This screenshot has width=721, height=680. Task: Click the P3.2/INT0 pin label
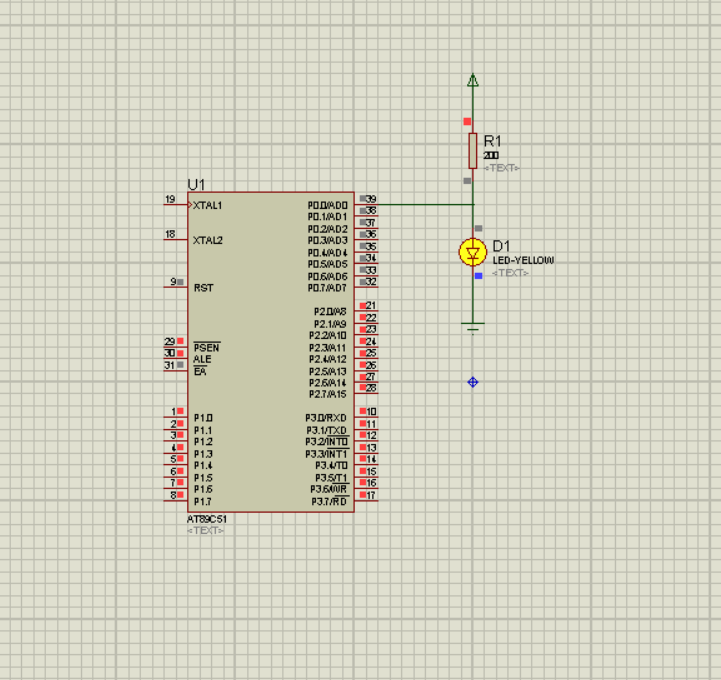tap(326, 442)
